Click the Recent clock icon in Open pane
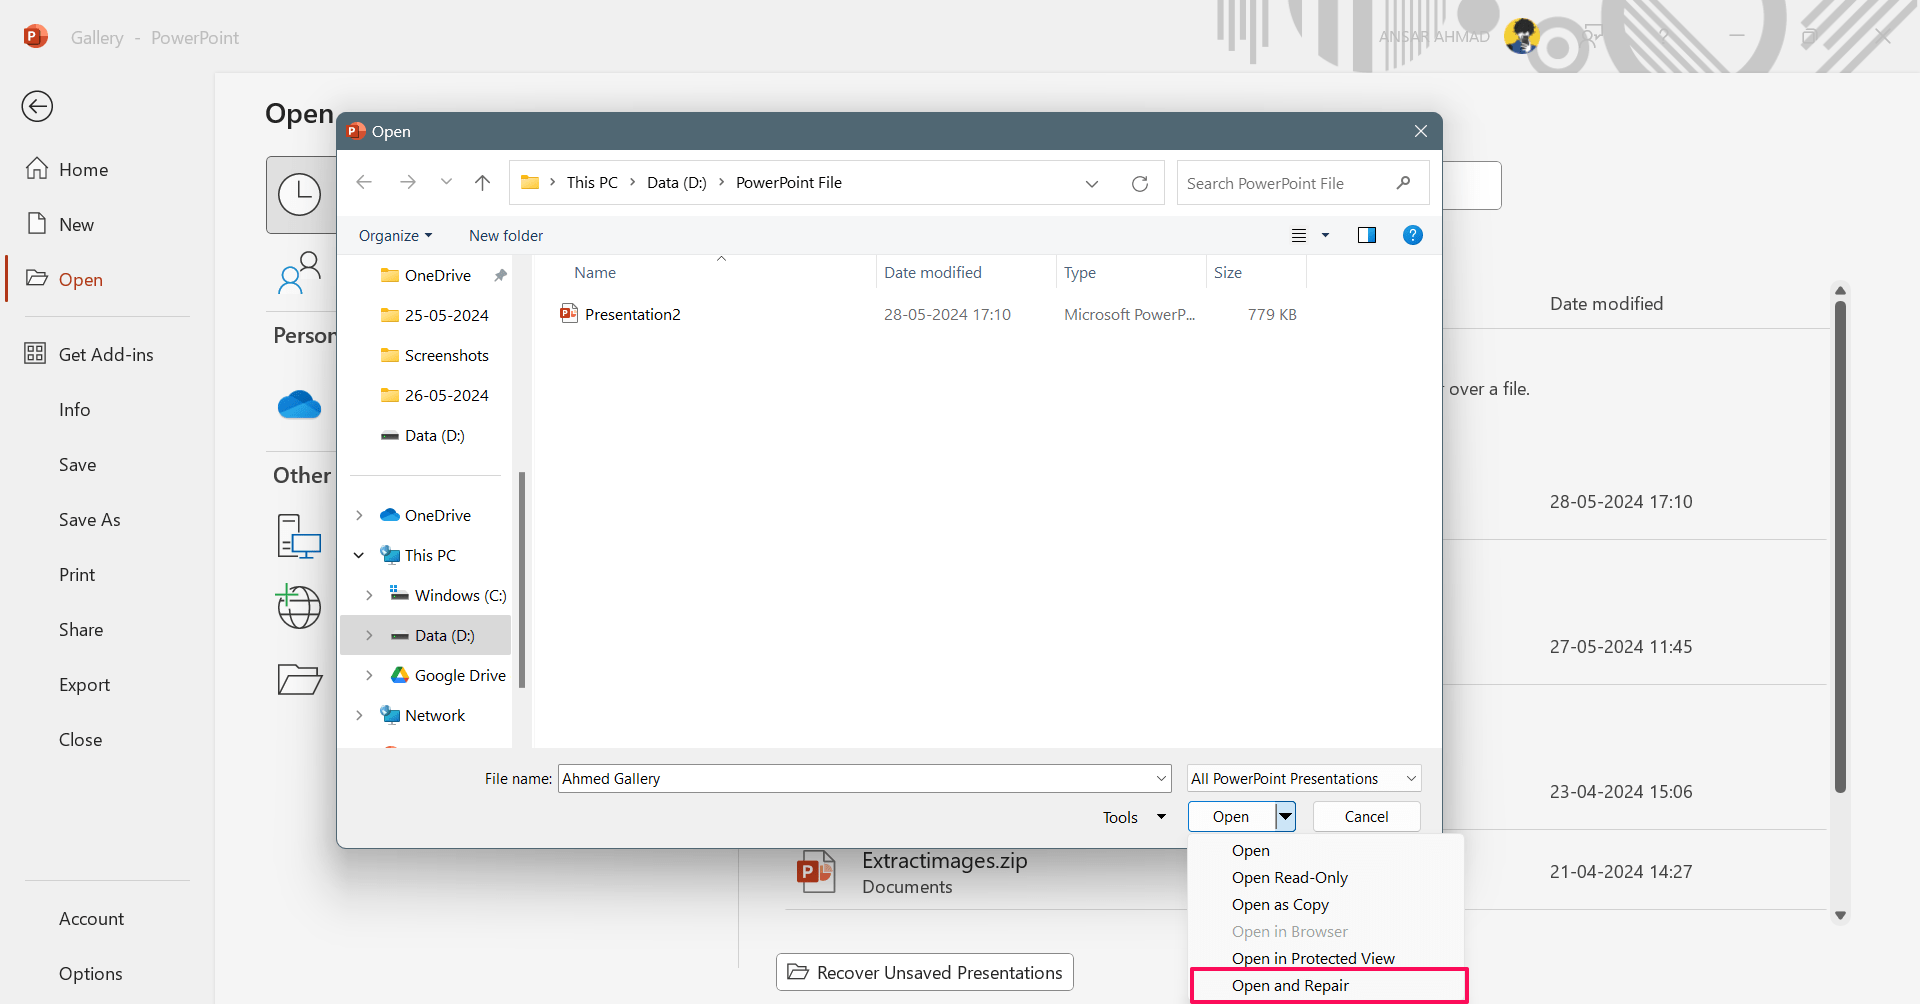 click(x=299, y=195)
